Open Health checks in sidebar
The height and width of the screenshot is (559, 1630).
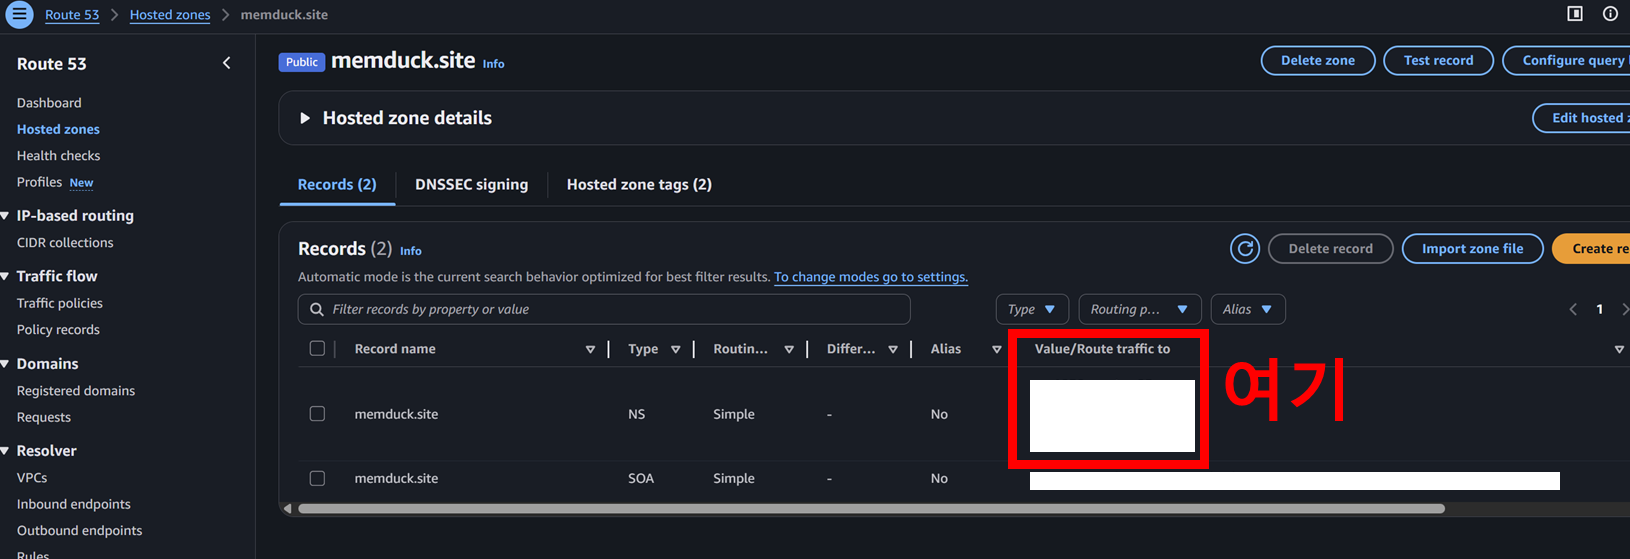(x=58, y=156)
